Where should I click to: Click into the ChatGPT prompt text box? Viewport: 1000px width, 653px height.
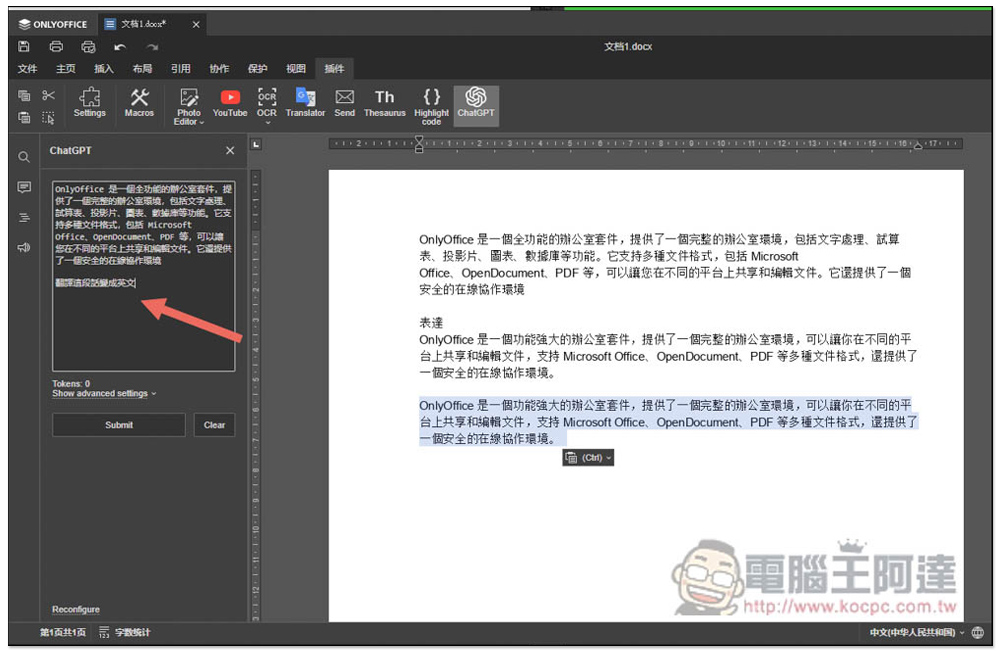143,275
